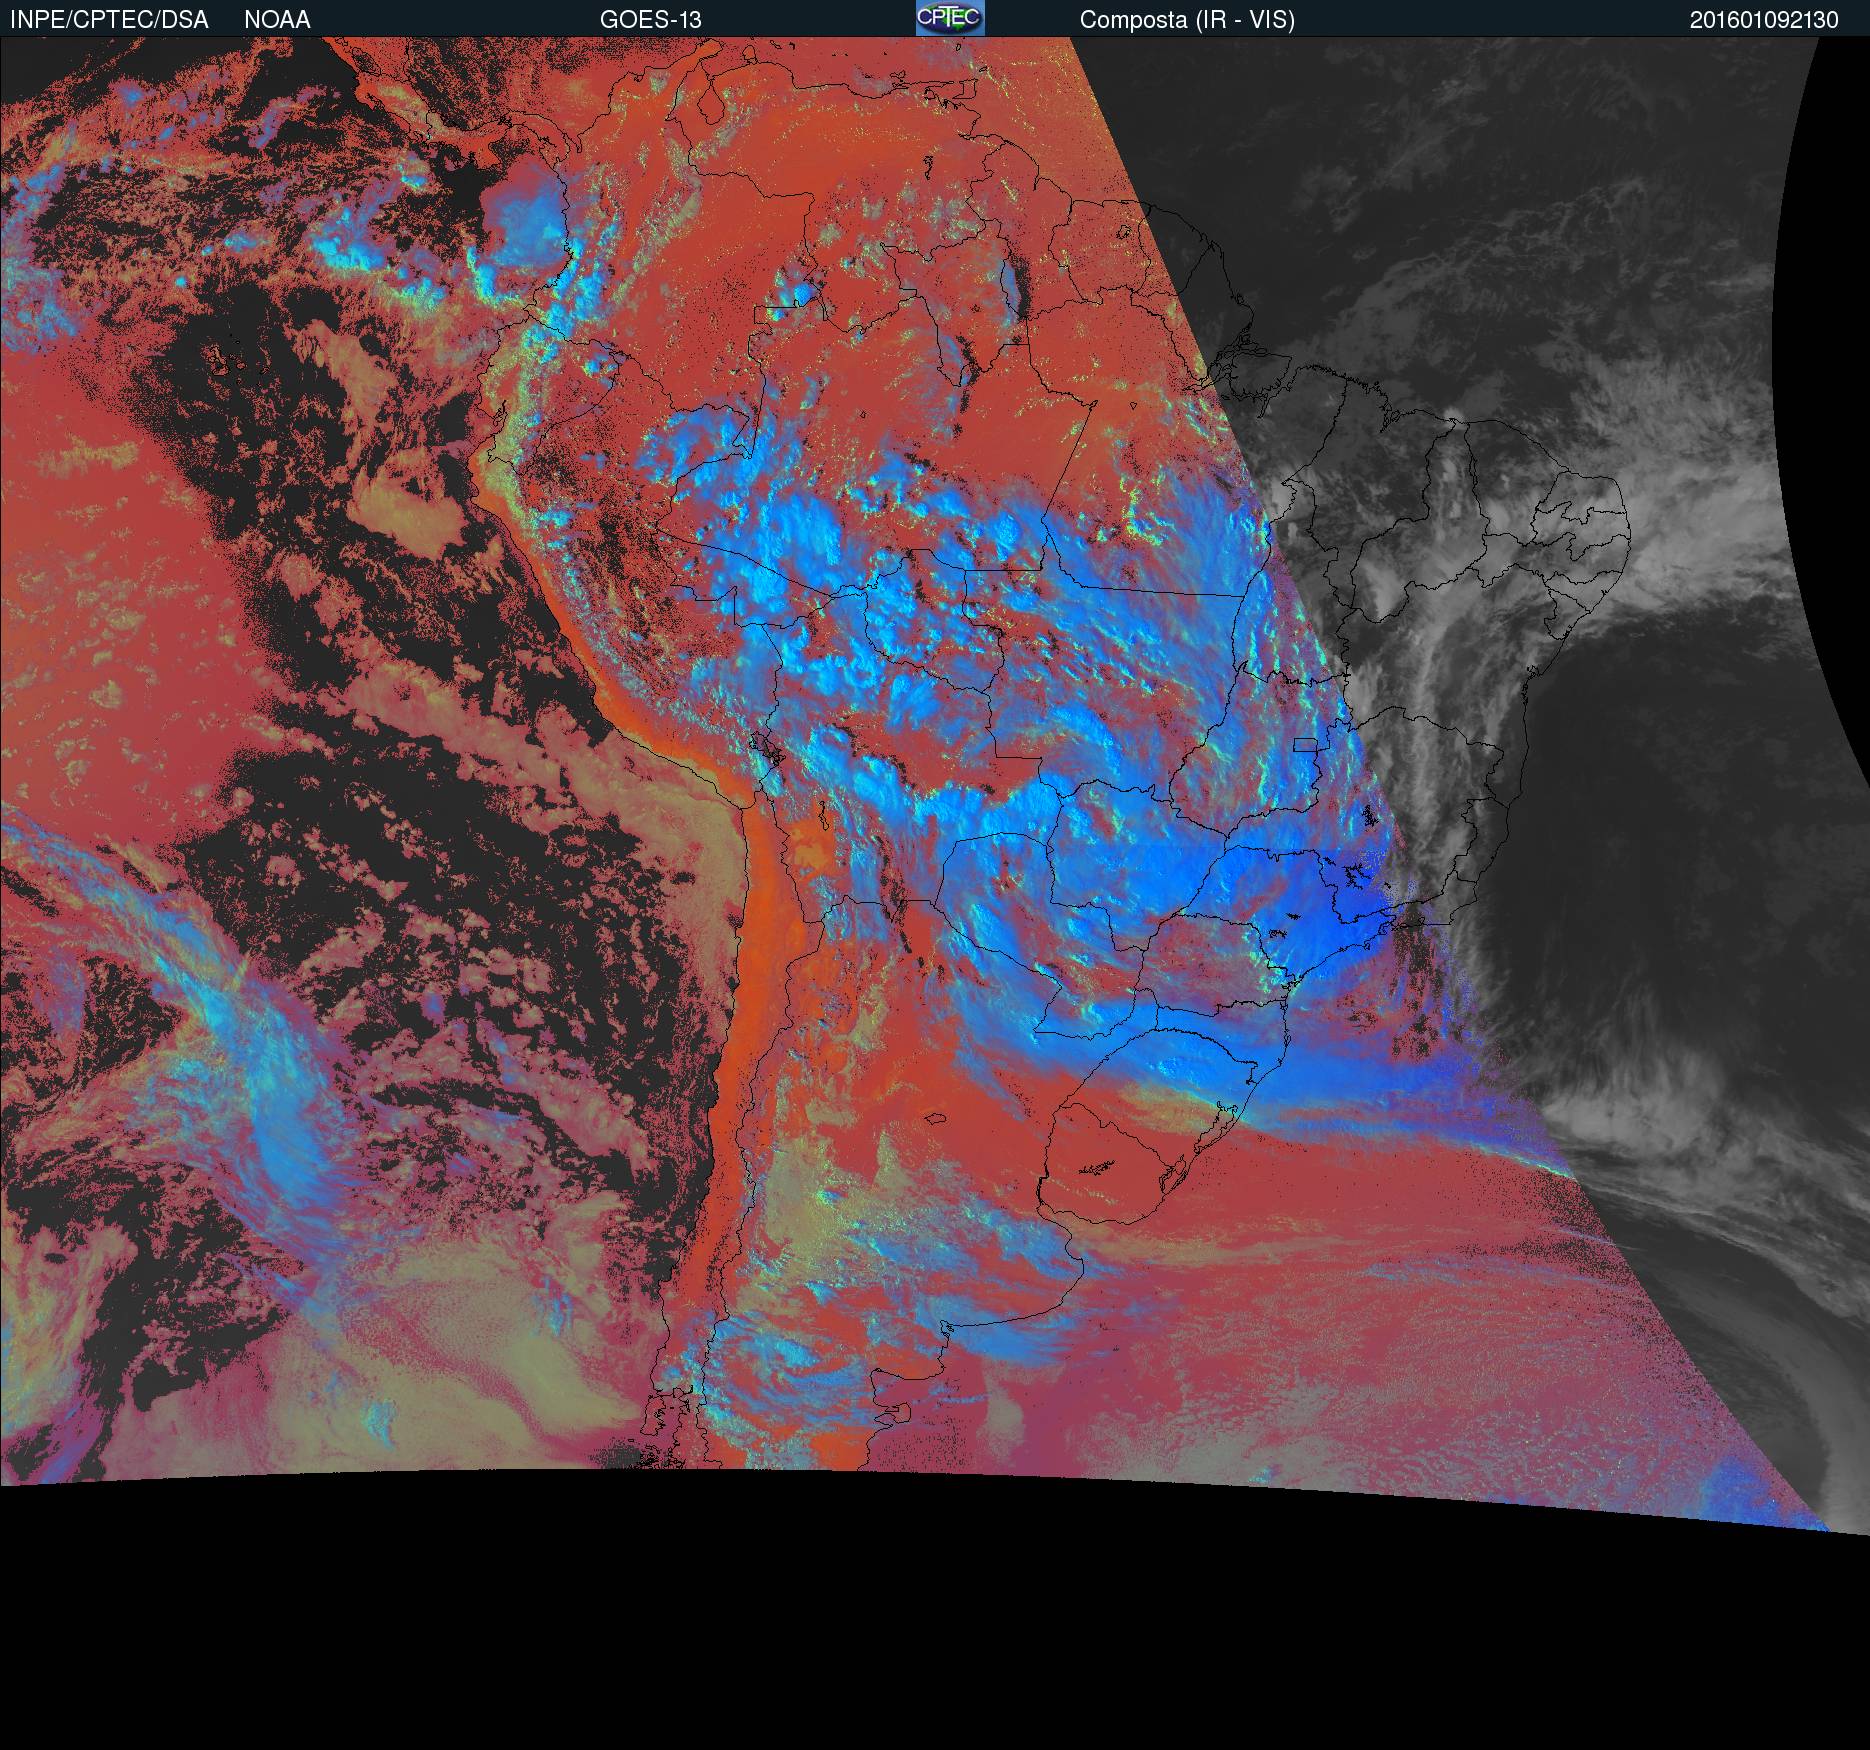Click the GOES-13 satellite name
The height and width of the screenshot is (1750, 1870).
650,20
